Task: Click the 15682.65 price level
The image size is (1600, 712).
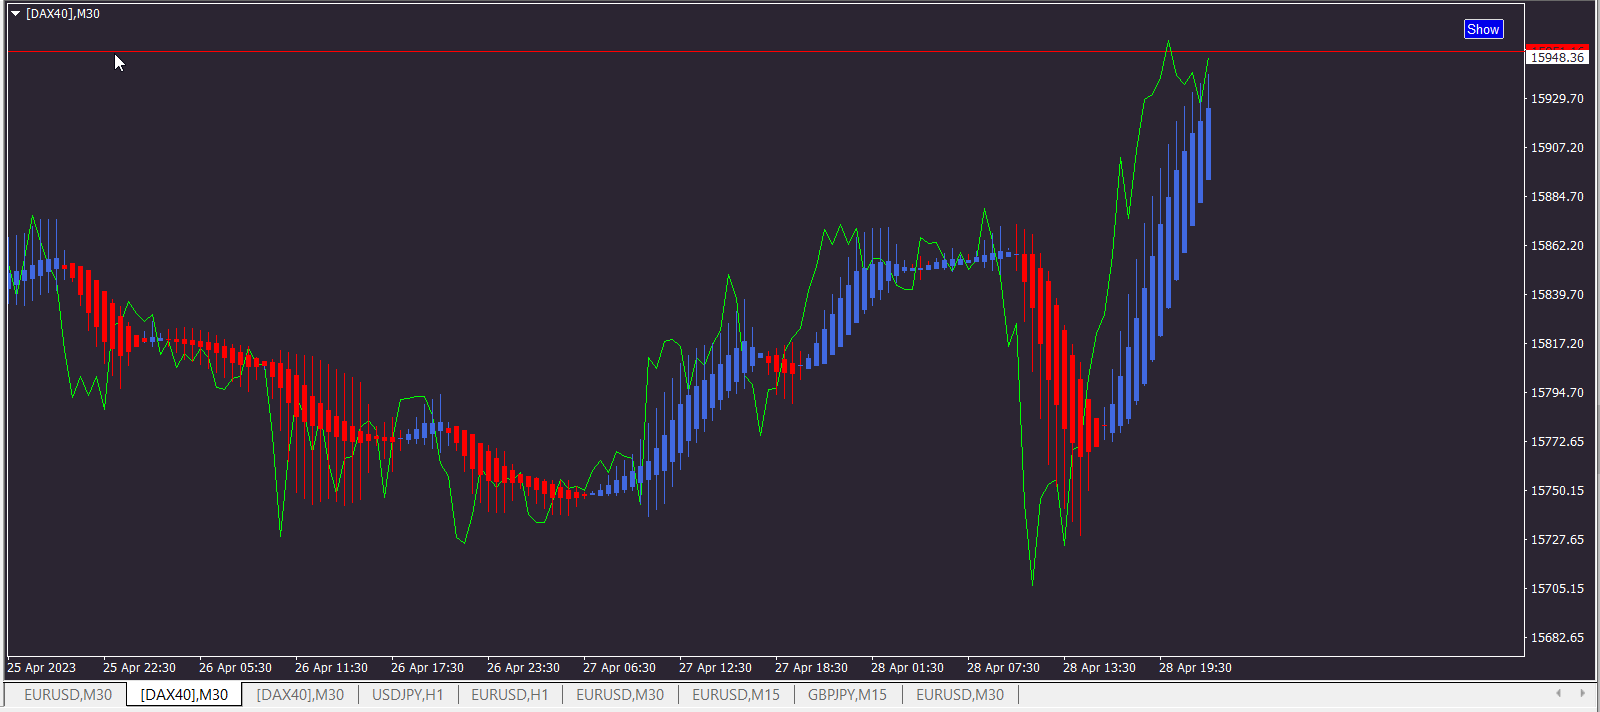Action: click(x=1557, y=637)
